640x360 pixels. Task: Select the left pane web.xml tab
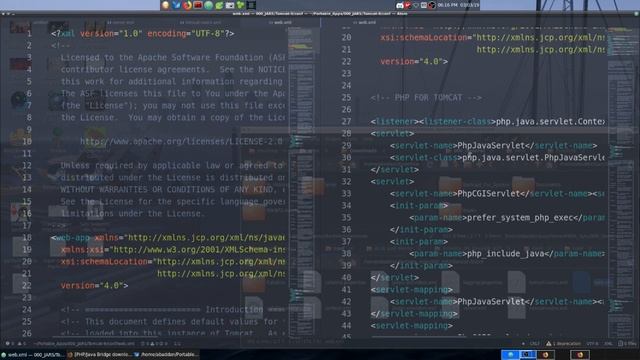click(x=280, y=22)
